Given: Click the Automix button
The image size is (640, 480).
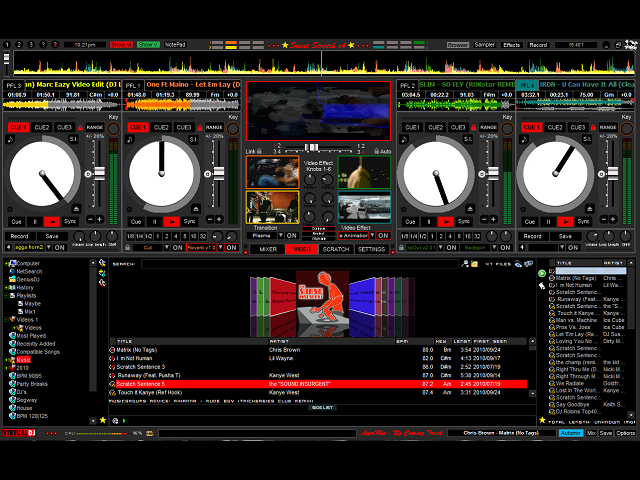Looking at the screenshot, I should (x=571, y=433).
